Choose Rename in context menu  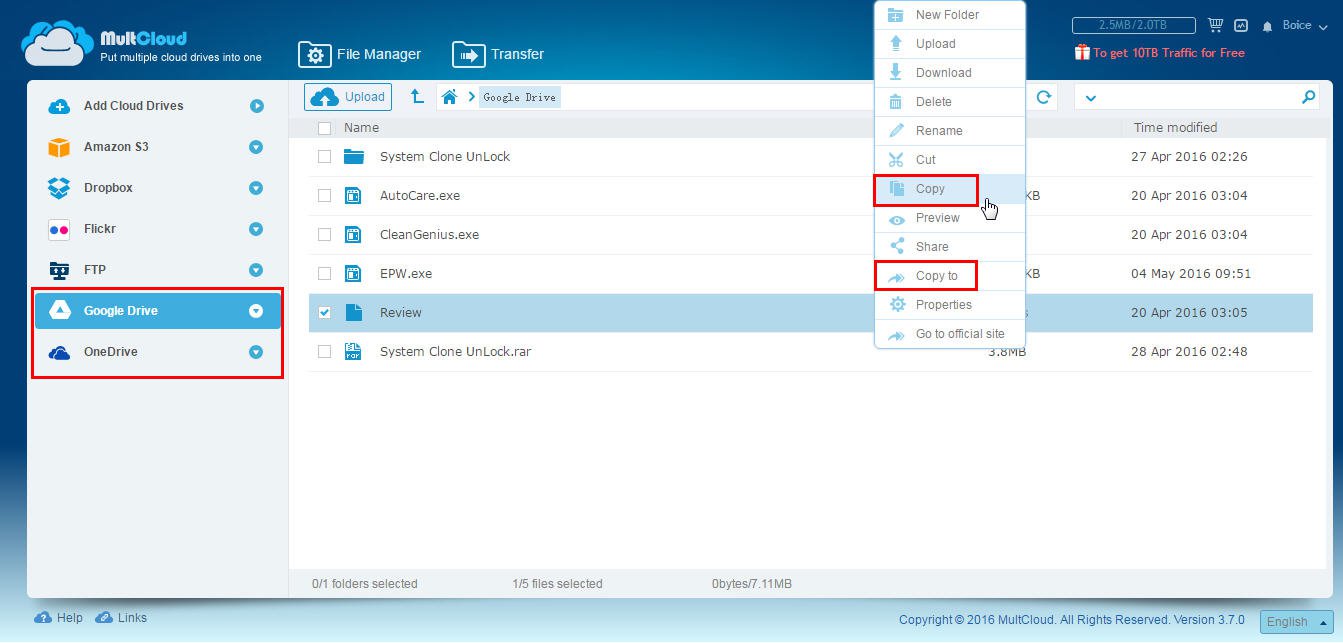tap(950, 131)
